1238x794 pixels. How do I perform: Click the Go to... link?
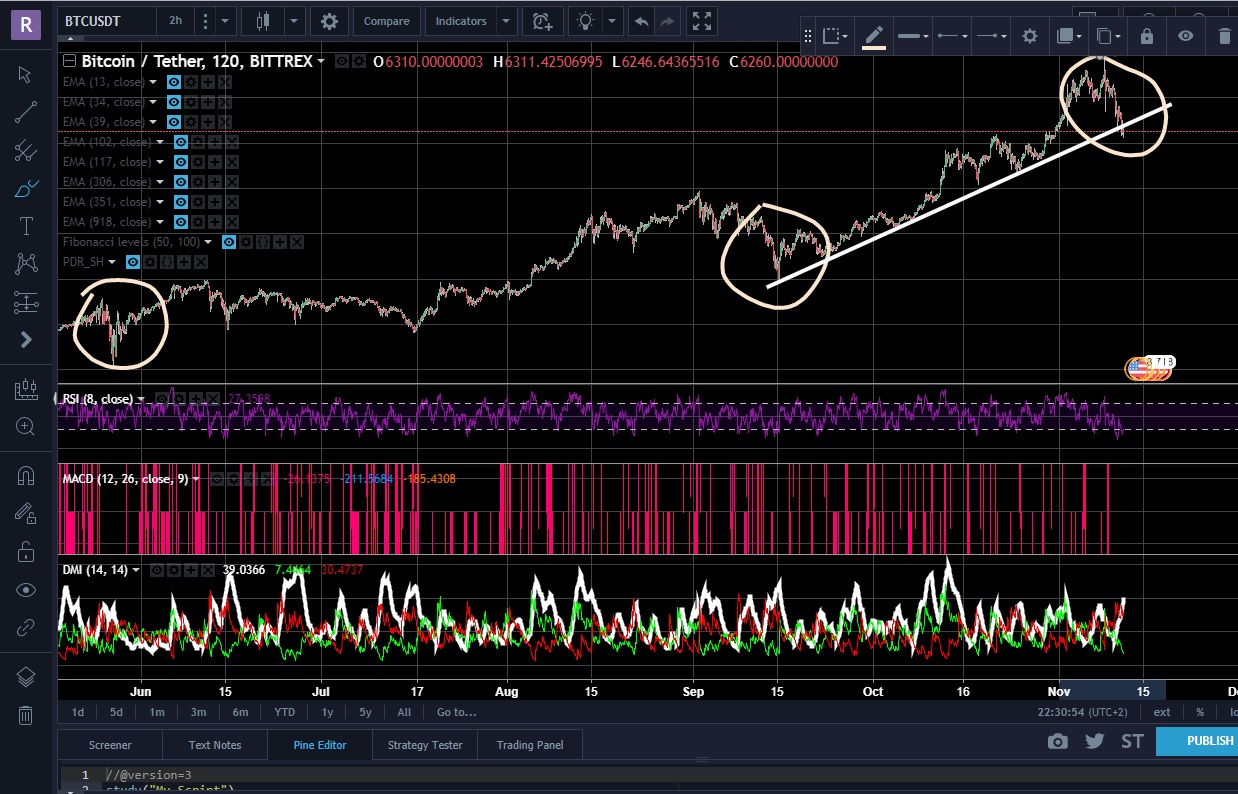(x=456, y=712)
